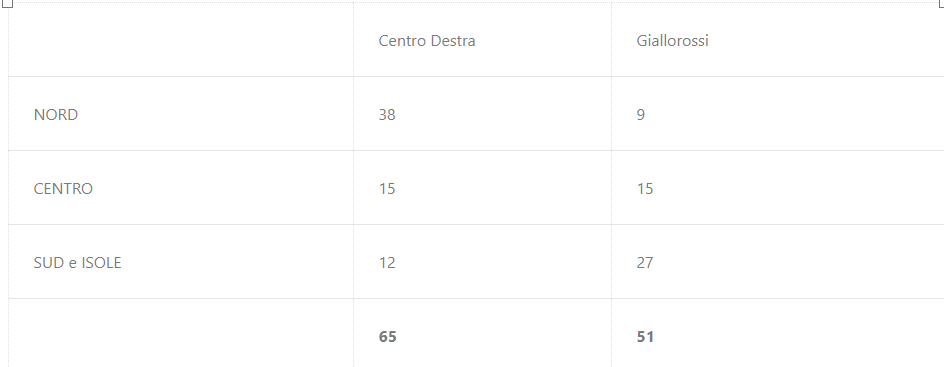Select the cell with value 9
This screenshot has width=944, height=367.
(x=777, y=114)
